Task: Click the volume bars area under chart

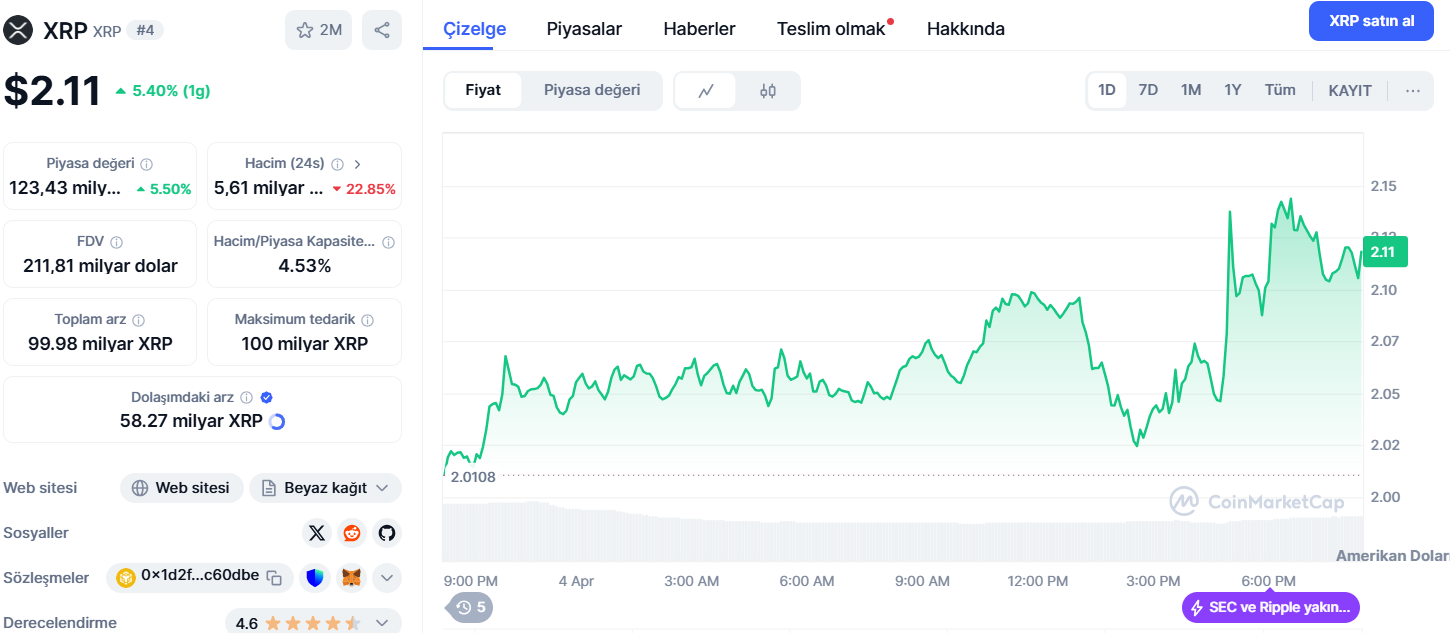Action: (x=903, y=531)
